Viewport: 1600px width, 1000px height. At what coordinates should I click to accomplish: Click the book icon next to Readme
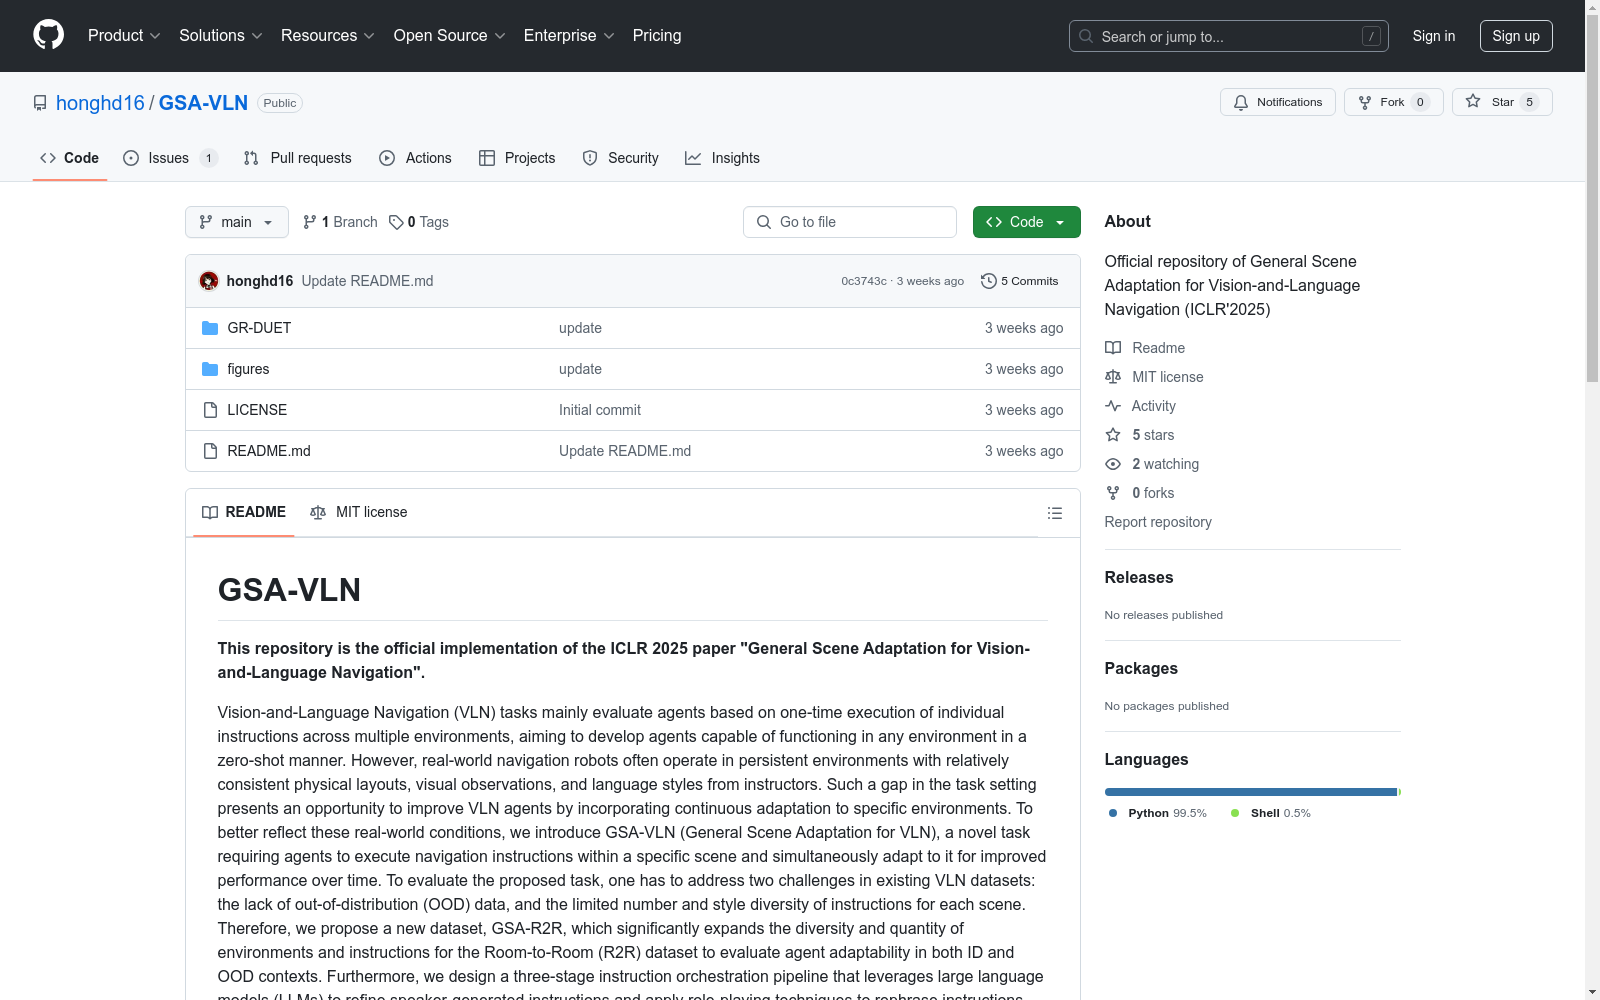1113,348
